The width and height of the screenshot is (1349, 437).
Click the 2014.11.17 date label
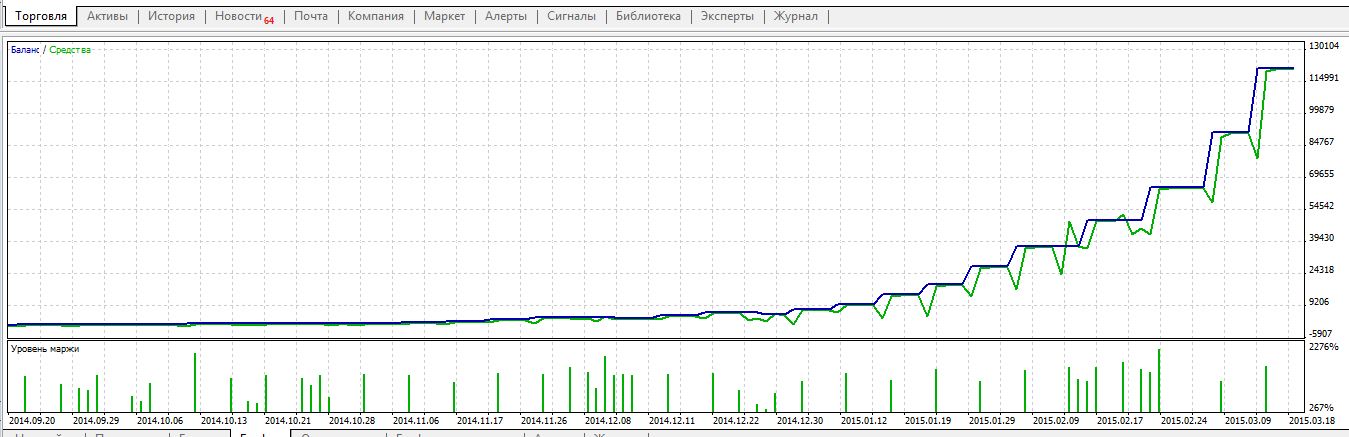[480, 421]
